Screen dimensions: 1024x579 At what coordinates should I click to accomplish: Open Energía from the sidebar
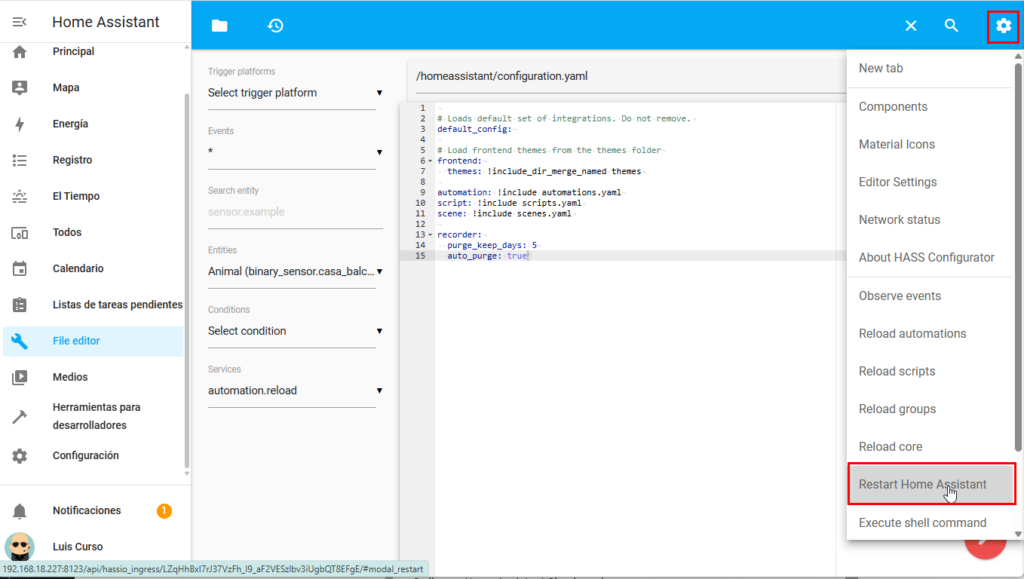click(x=70, y=124)
